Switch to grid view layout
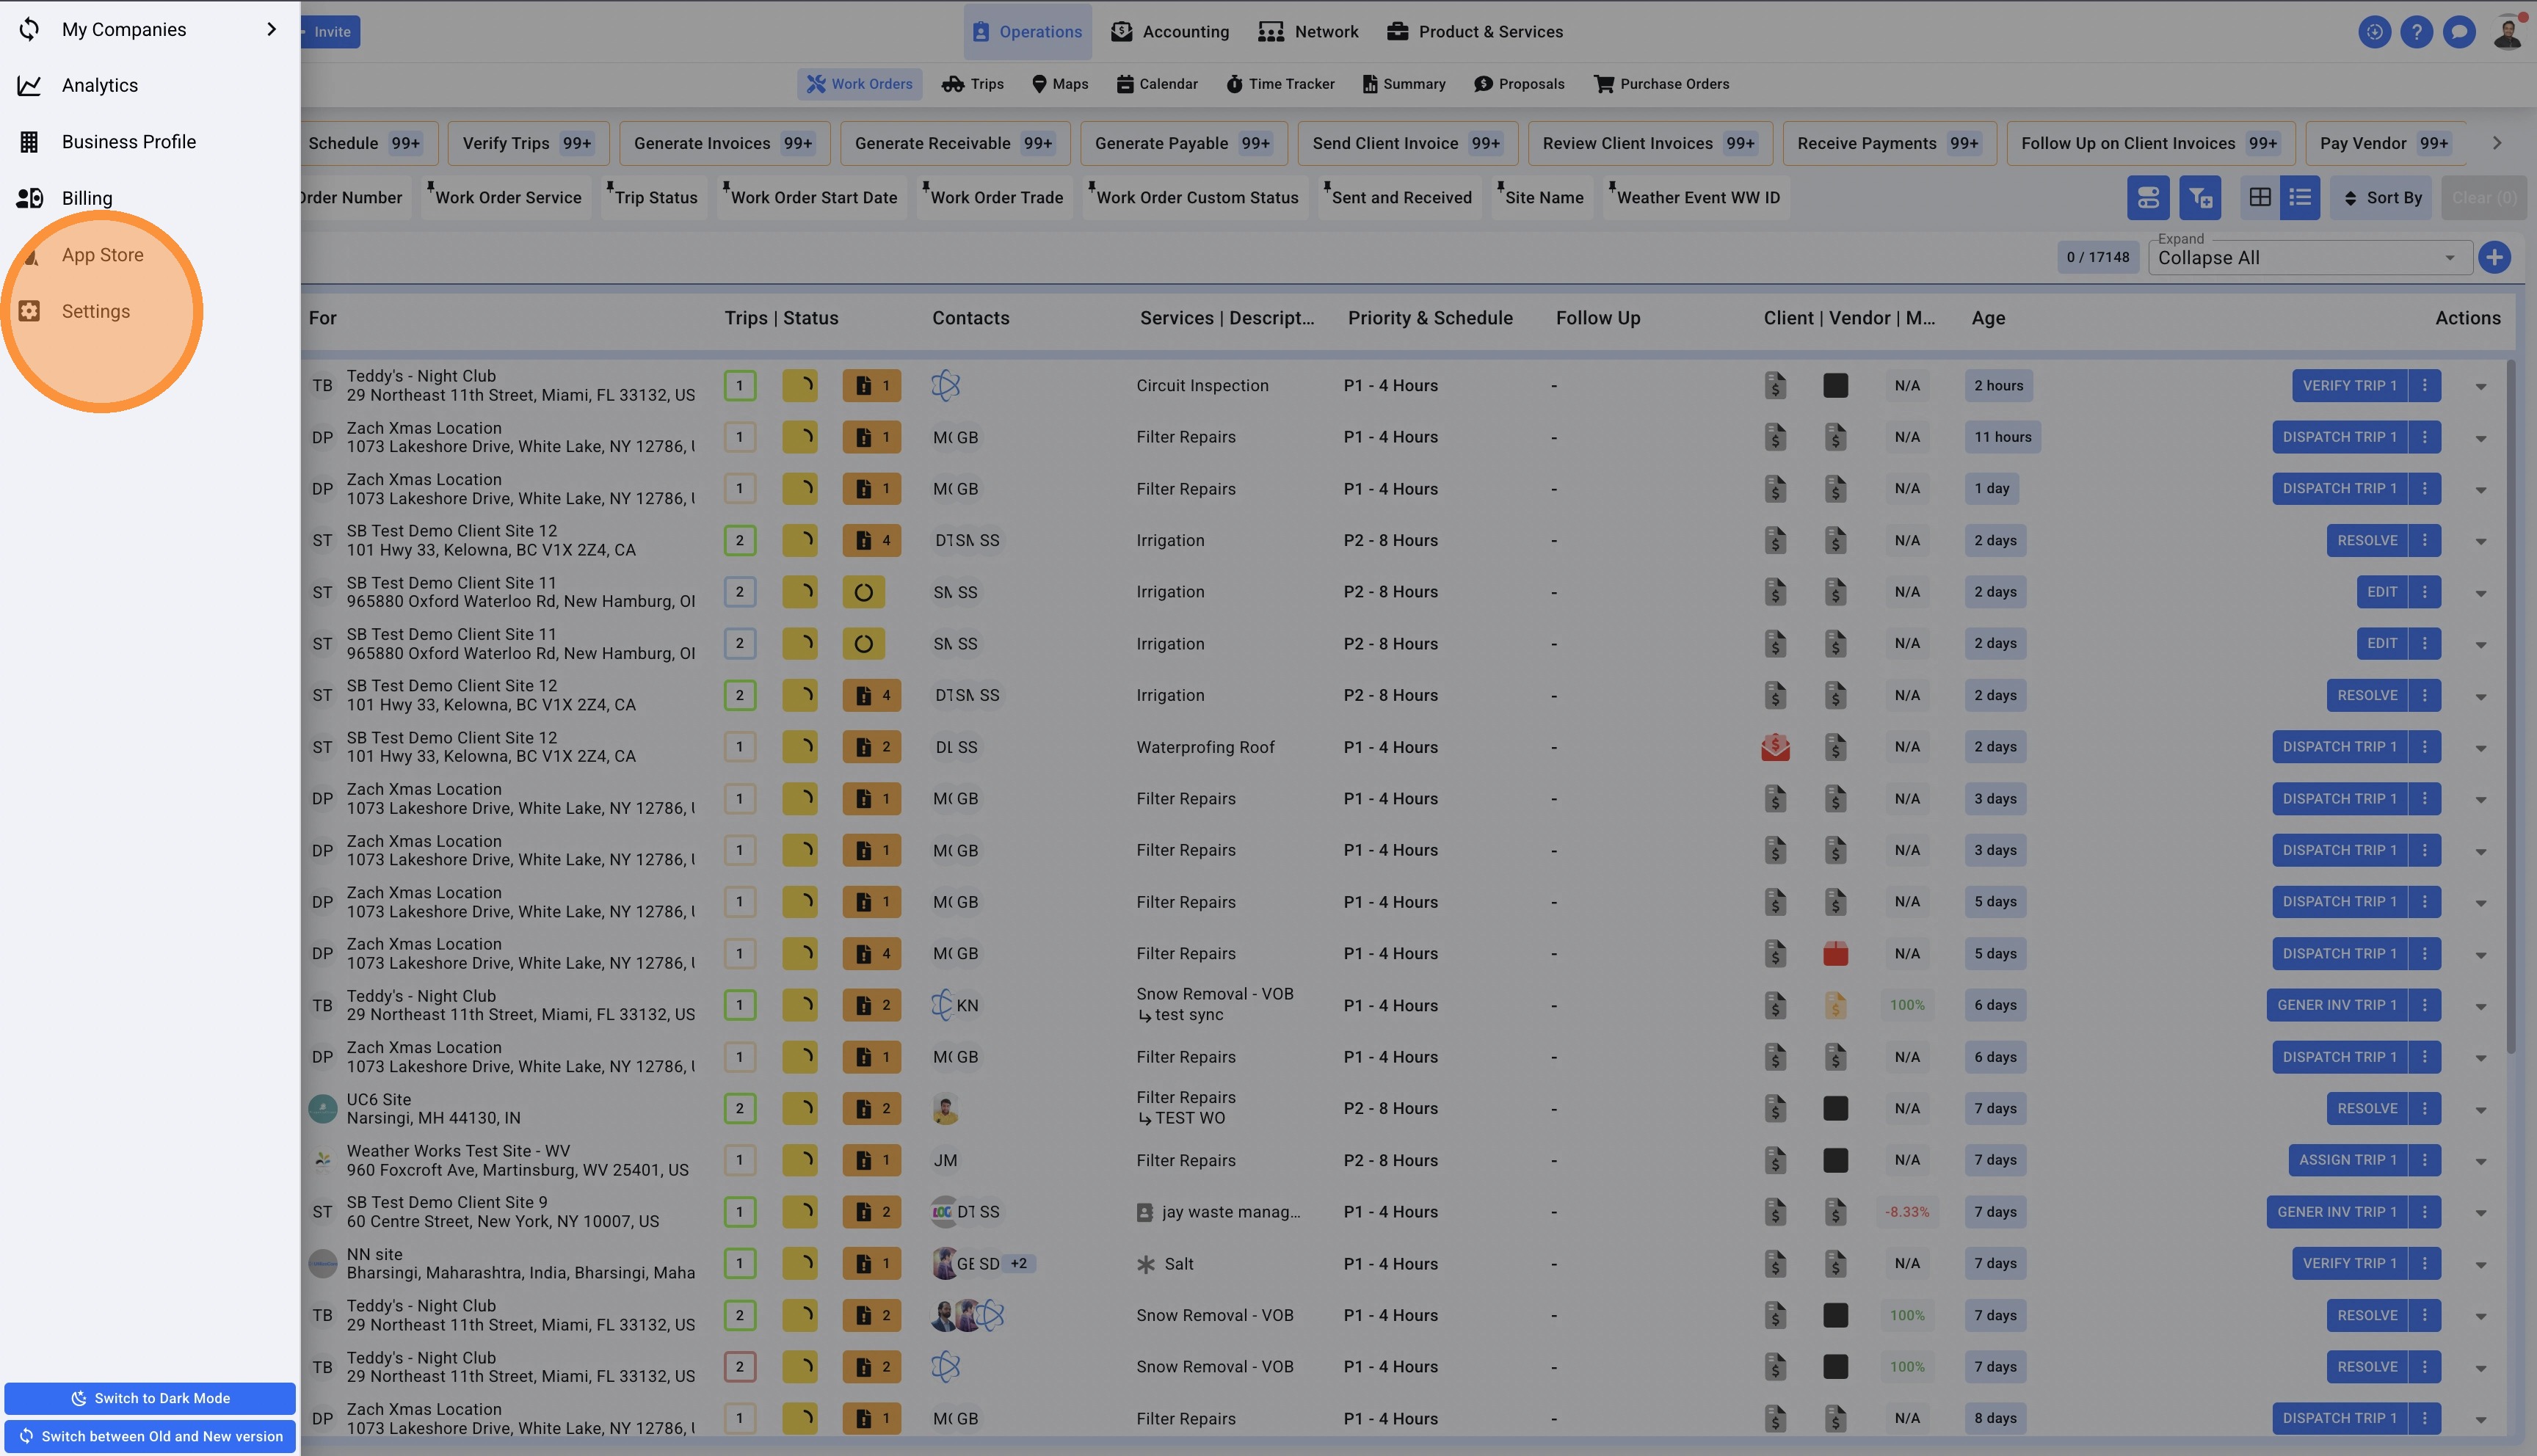The width and height of the screenshot is (2537, 1456). click(x=2259, y=198)
